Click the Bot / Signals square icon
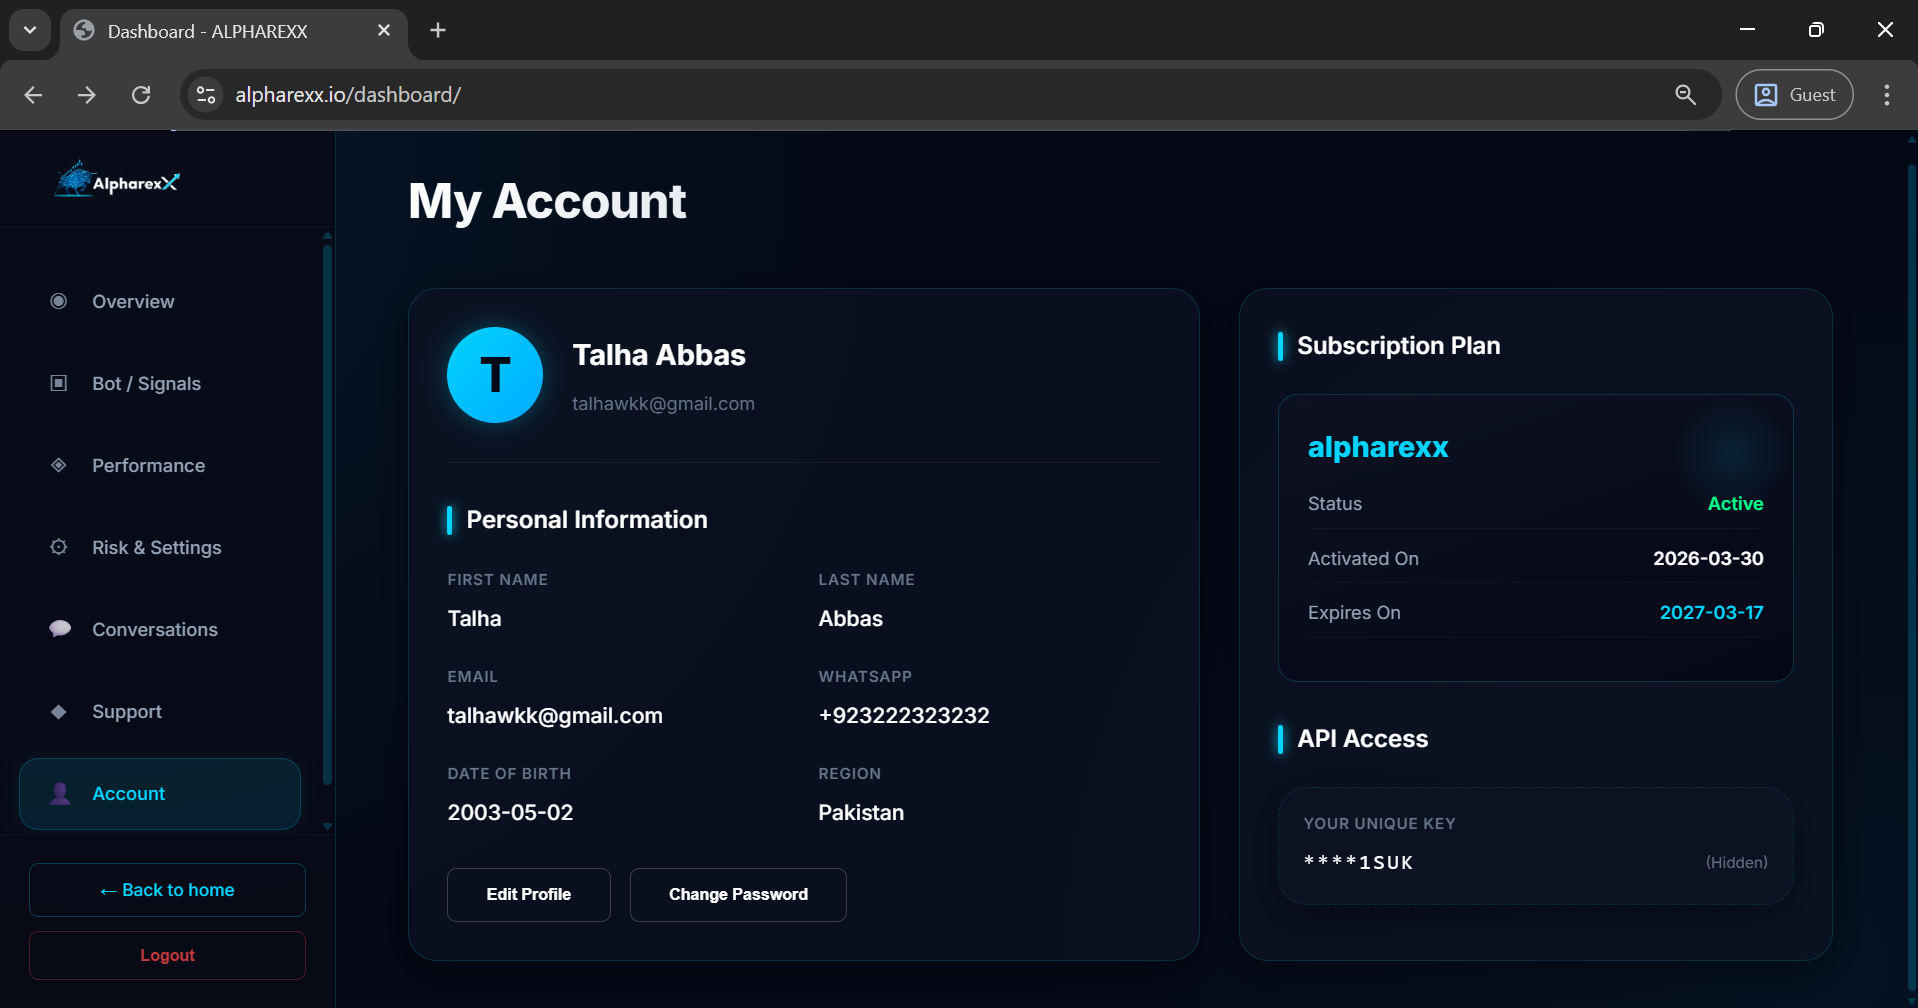The width and height of the screenshot is (1918, 1008). point(59,383)
